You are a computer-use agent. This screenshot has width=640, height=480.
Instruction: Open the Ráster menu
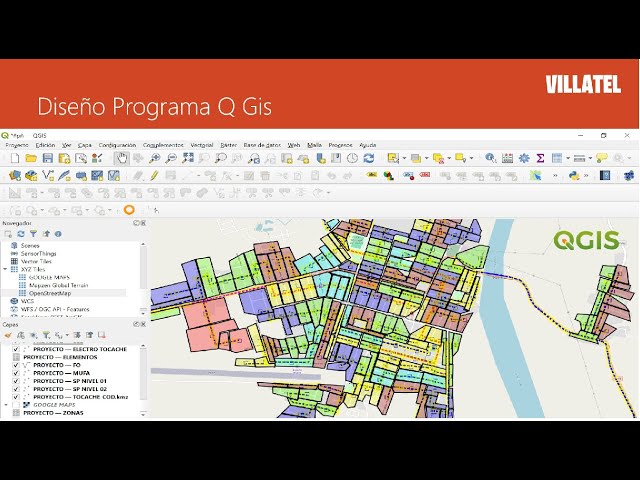[x=229, y=145]
